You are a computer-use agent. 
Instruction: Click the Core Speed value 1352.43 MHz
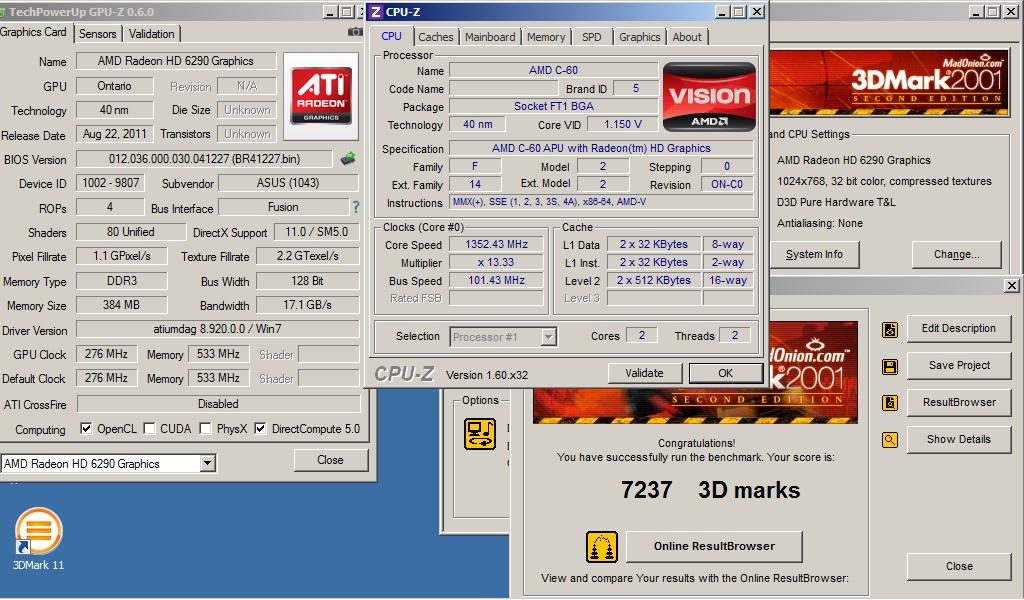(496, 244)
